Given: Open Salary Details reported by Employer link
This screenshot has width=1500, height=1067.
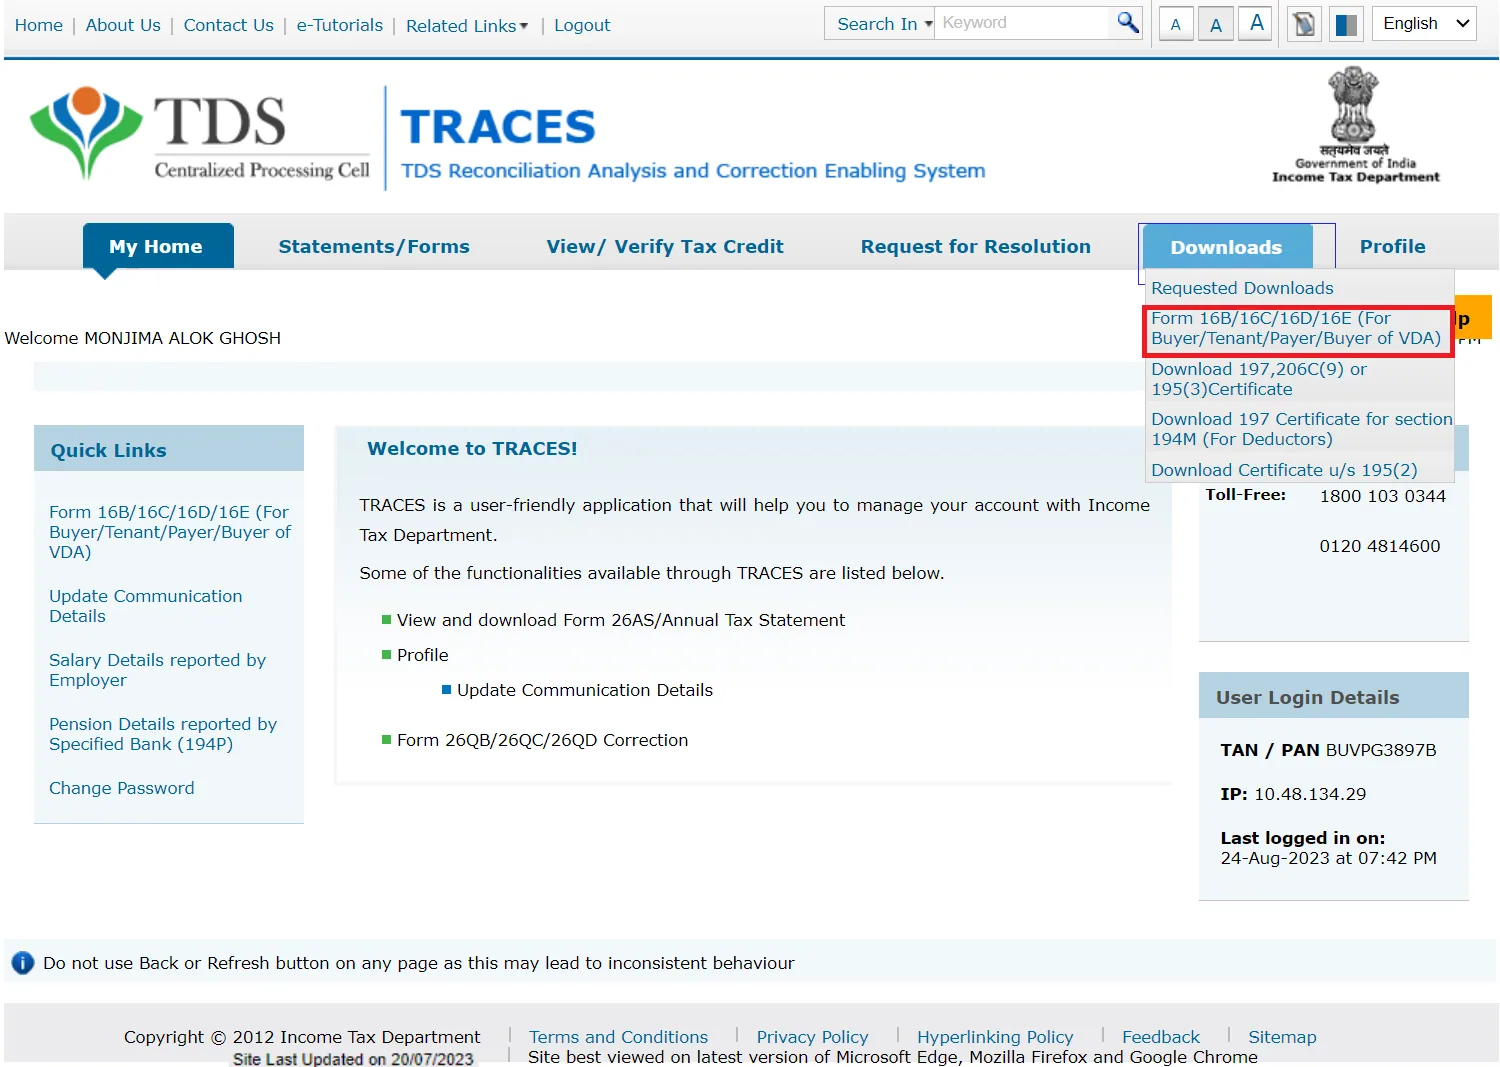Looking at the screenshot, I should 158,670.
